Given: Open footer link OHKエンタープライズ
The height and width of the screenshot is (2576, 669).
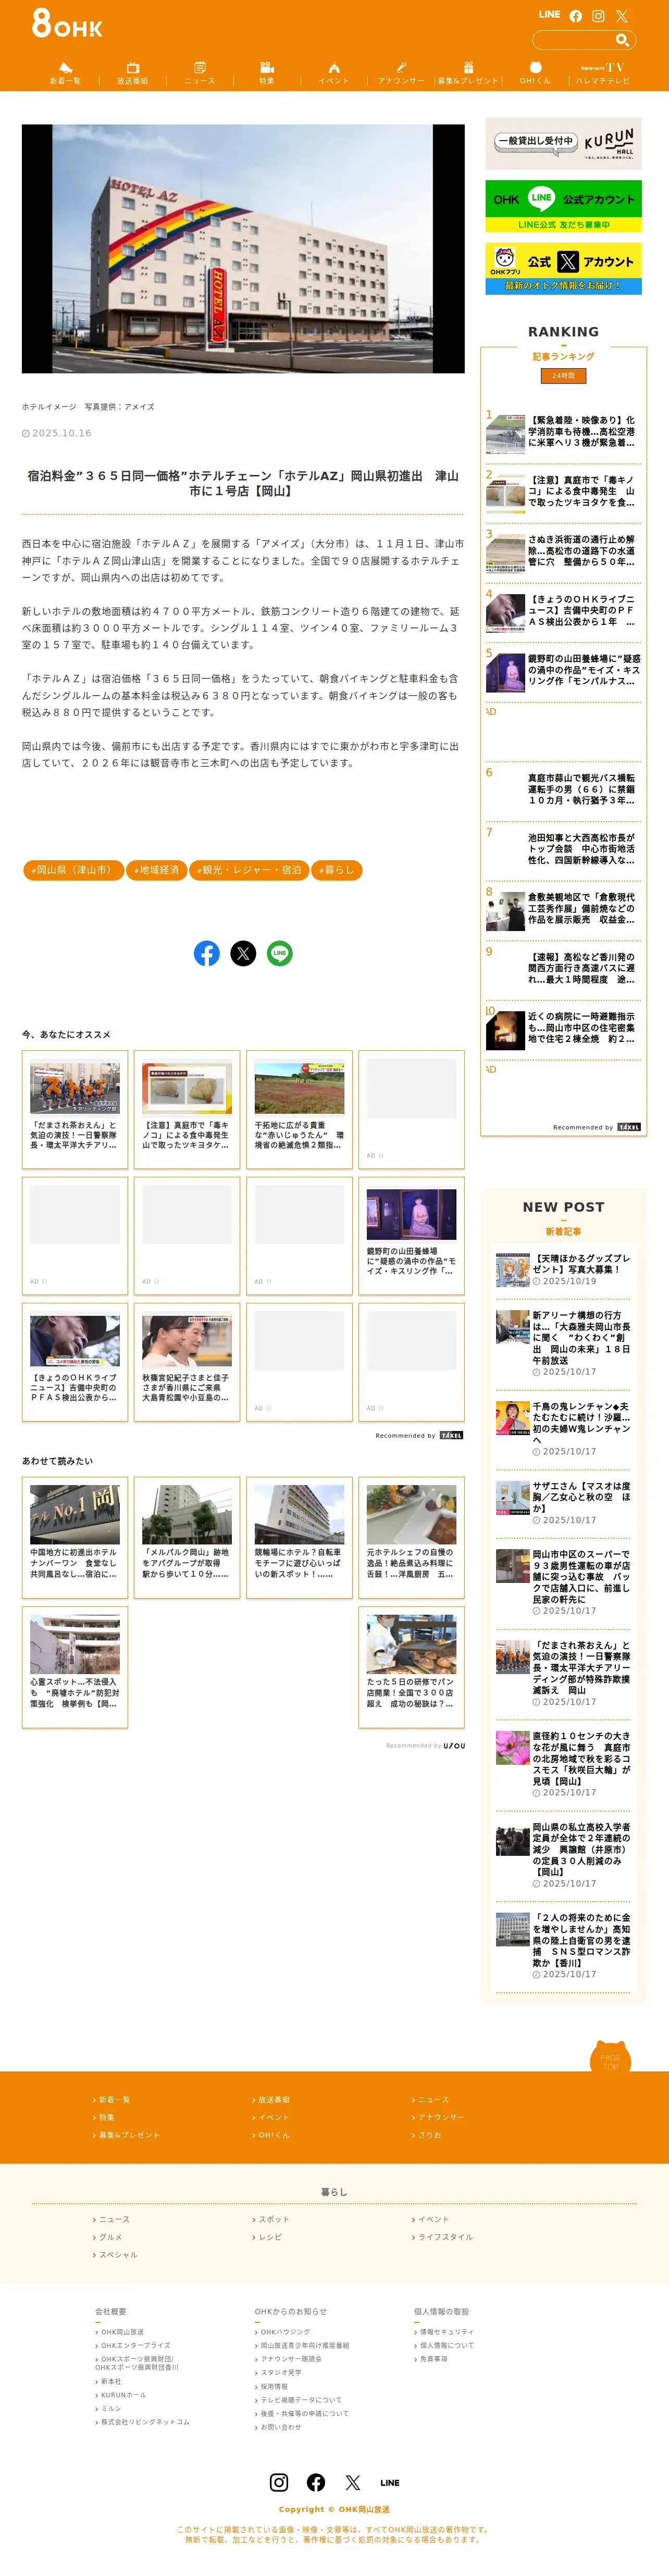Looking at the screenshot, I should coord(133,2345).
